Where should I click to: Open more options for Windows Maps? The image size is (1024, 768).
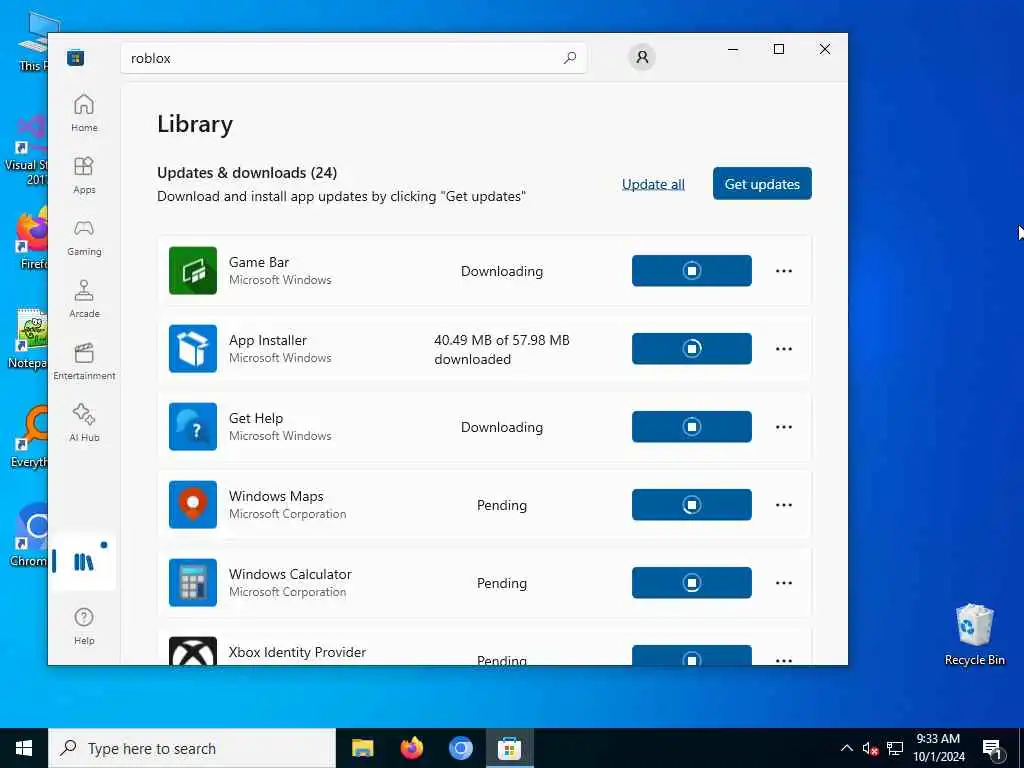pos(784,505)
